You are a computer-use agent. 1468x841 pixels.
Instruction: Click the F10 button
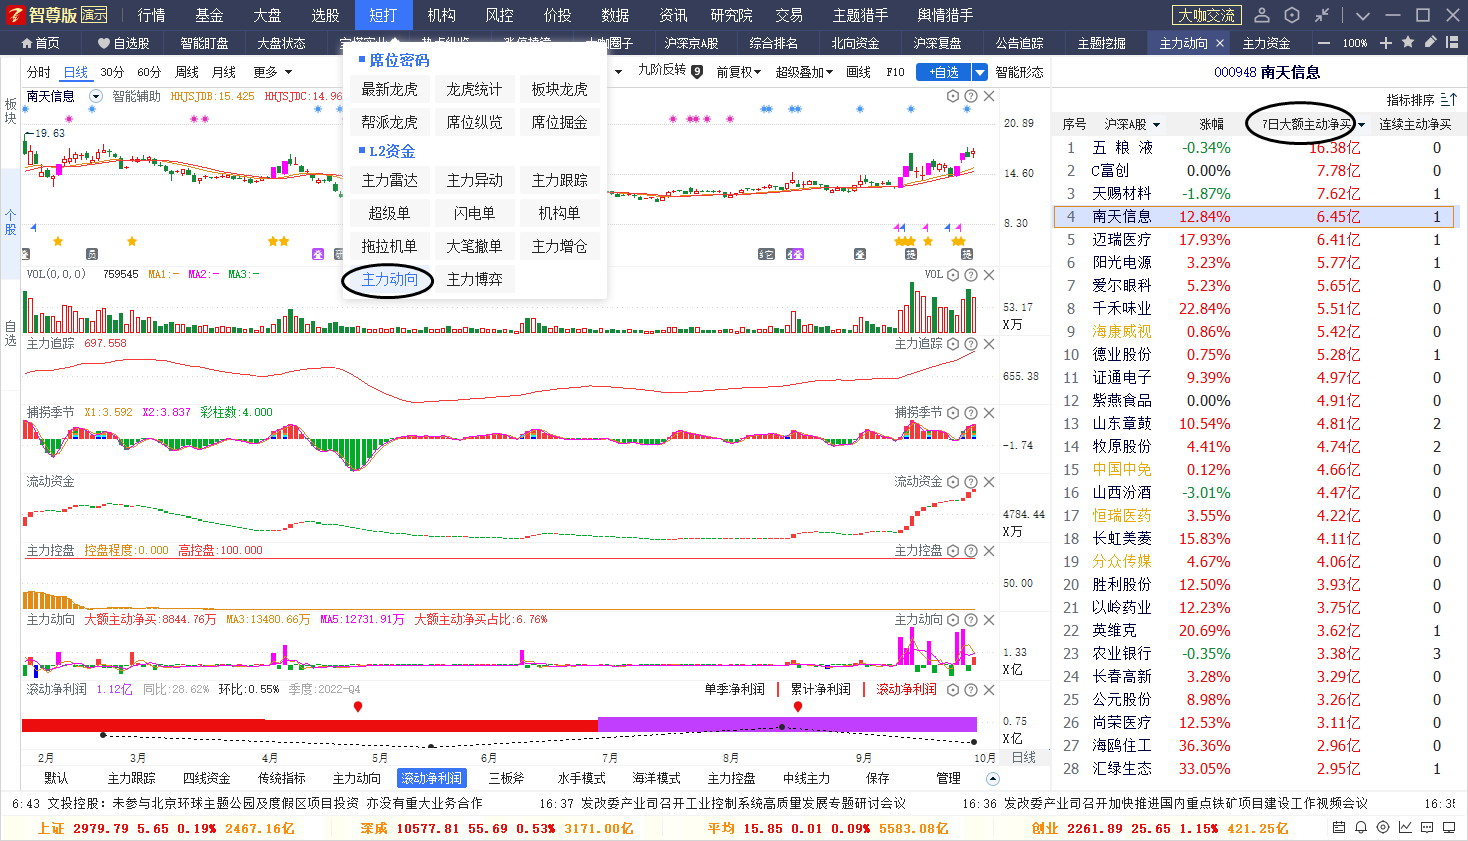click(x=895, y=72)
